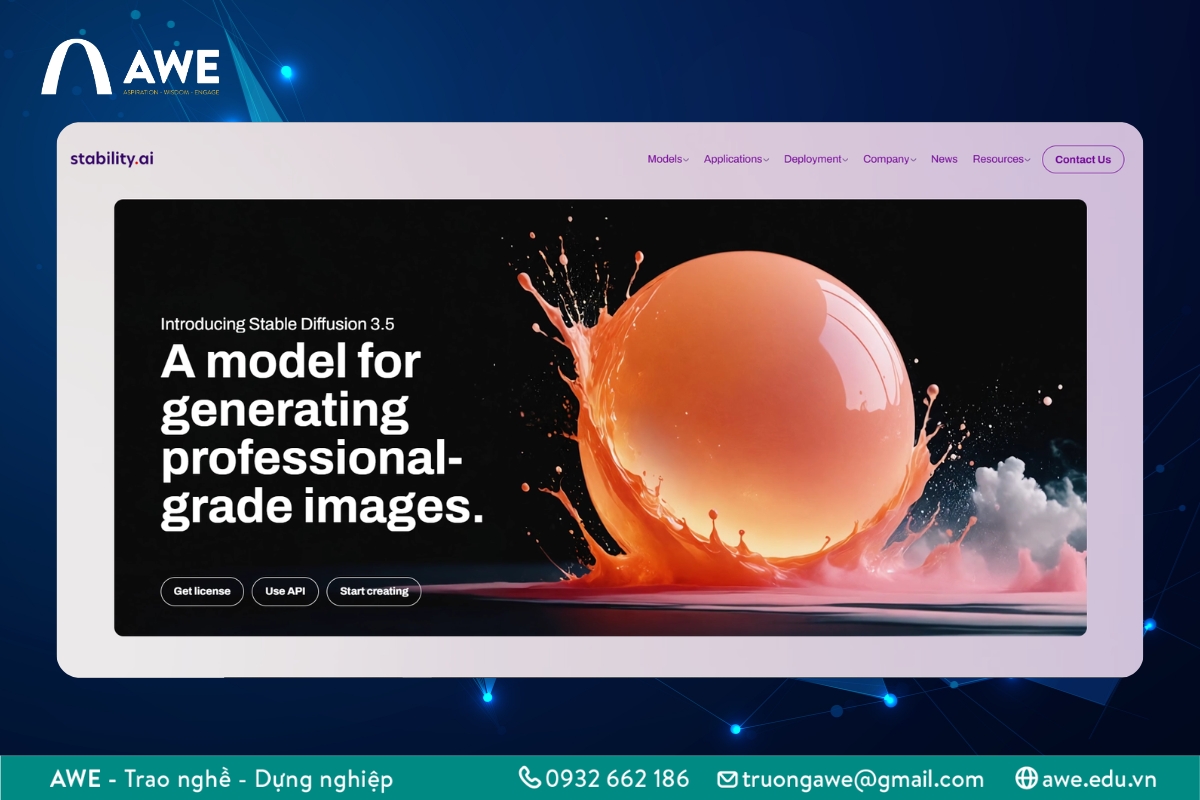The height and width of the screenshot is (800, 1200).
Task: Click the AWE arch logo
Action: tap(77, 68)
